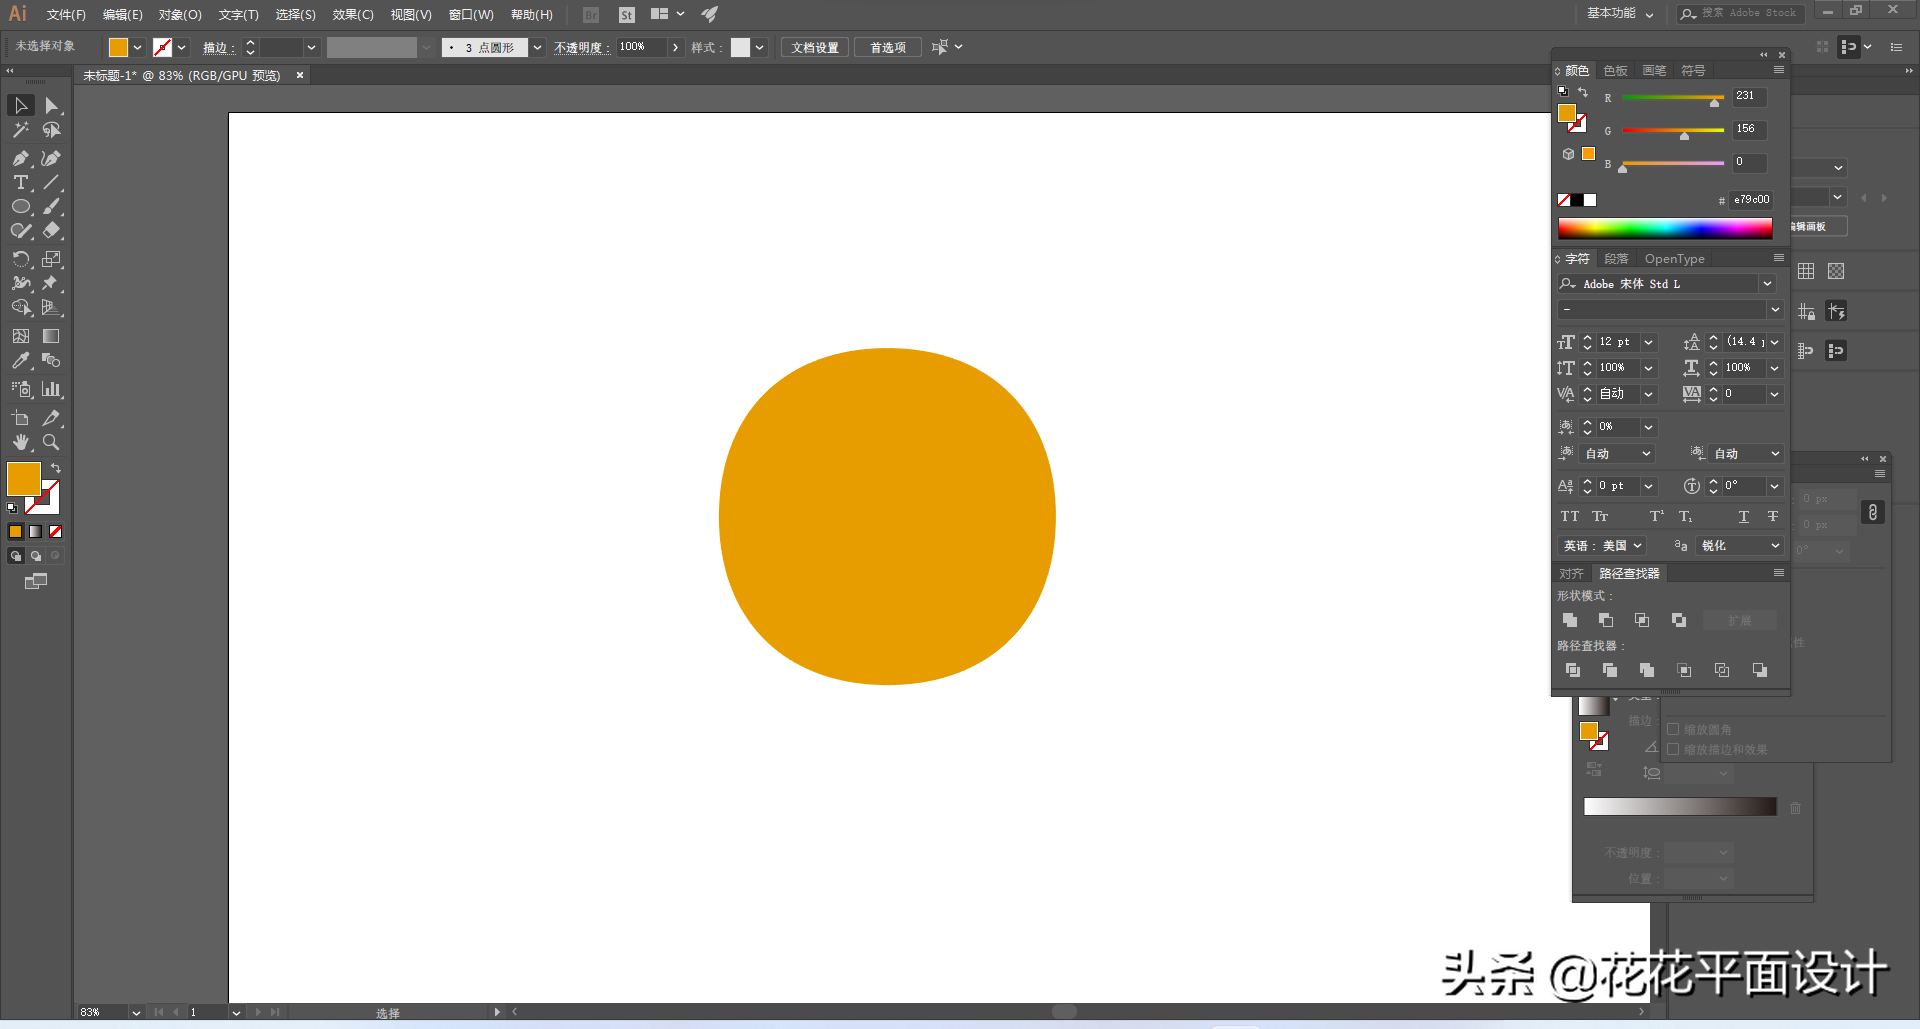This screenshot has height=1029, width=1920.
Task: Select the Magic Wand tool
Action: click(x=21, y=130)
